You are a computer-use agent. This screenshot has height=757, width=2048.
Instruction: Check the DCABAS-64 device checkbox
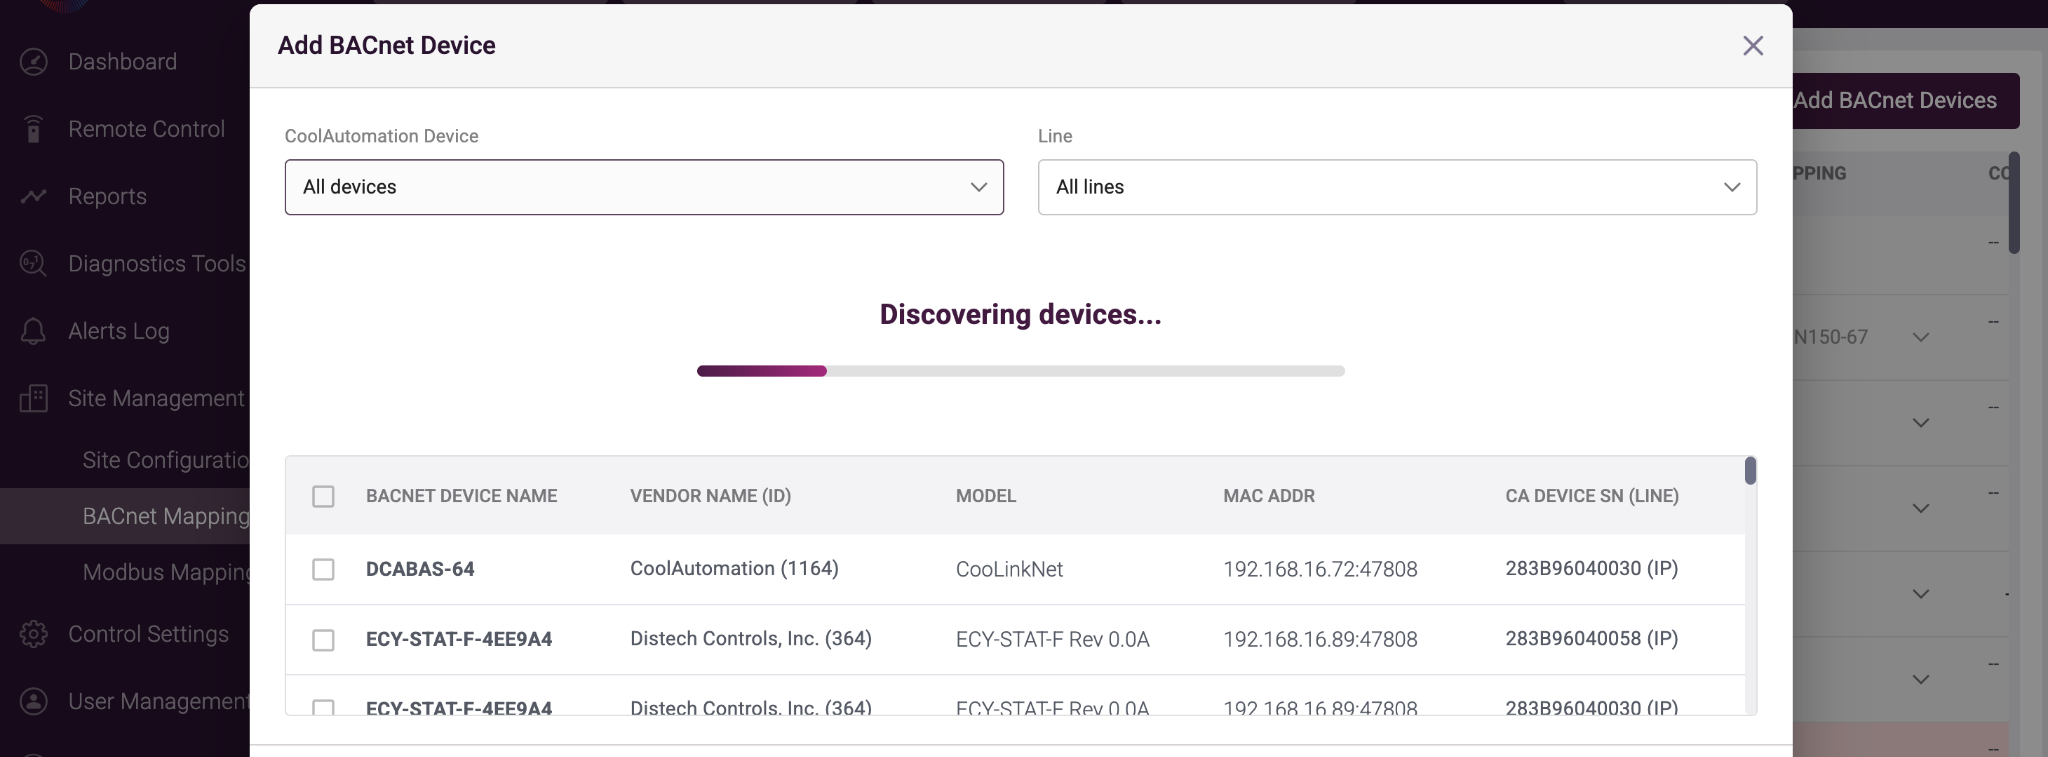[323, 569]
